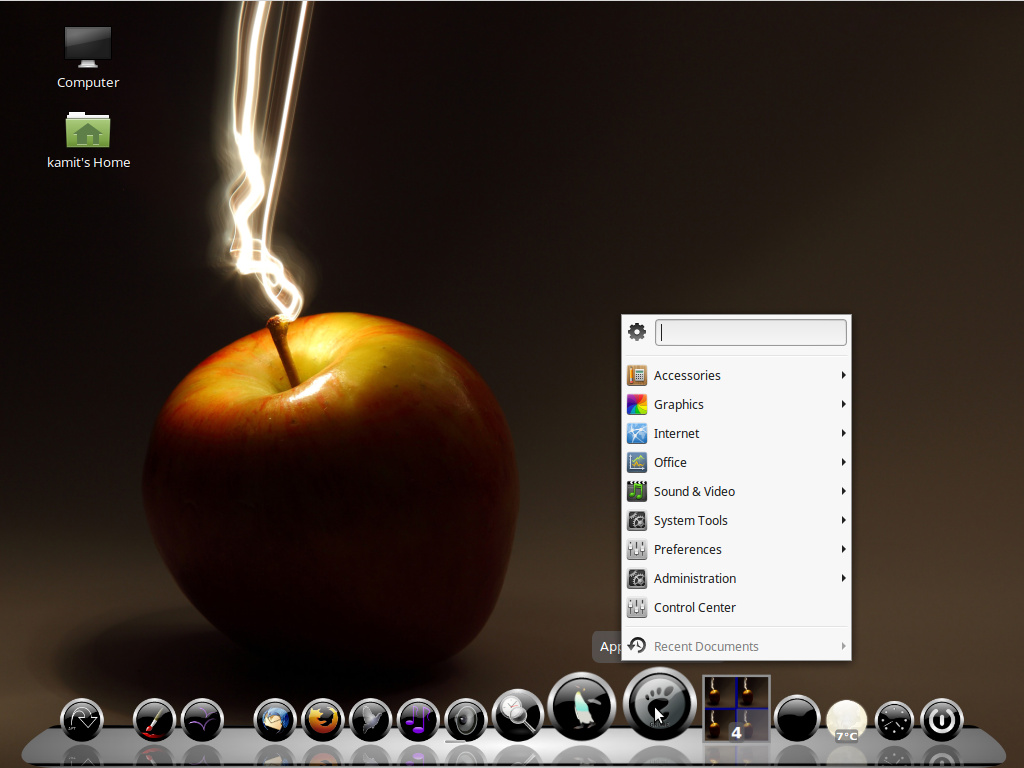Open the music player icon in the dock
Screen dimensions: 1024x768
click(417, 718)
